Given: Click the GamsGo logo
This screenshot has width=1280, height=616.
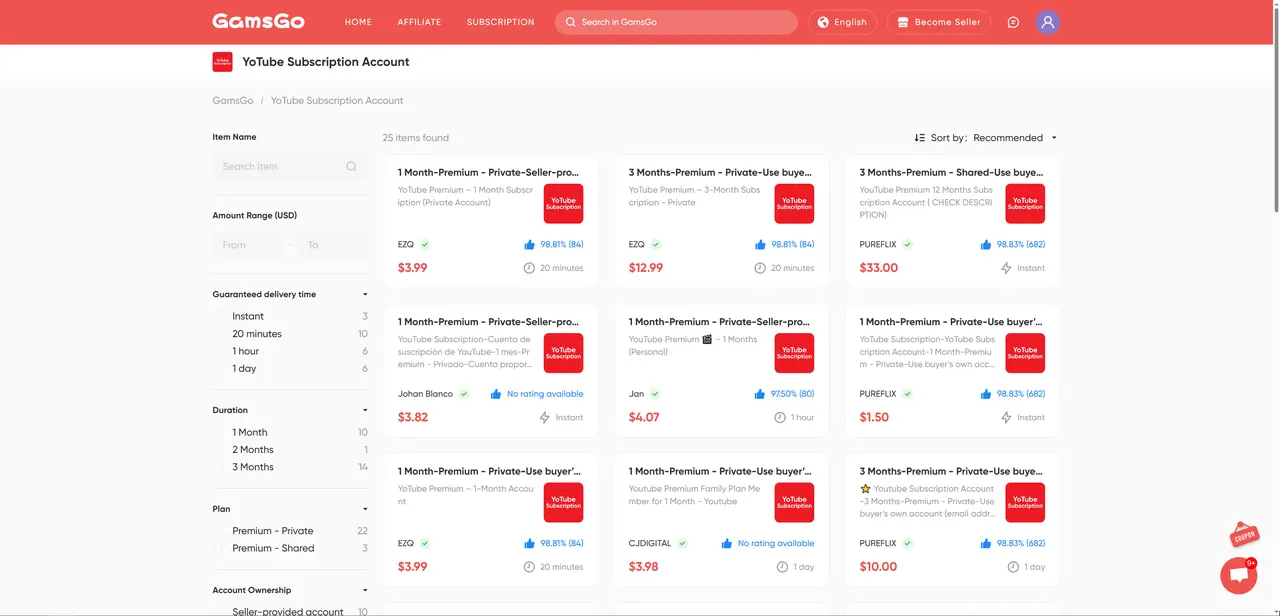Looking at the screenshot, I should pos(258,22).
